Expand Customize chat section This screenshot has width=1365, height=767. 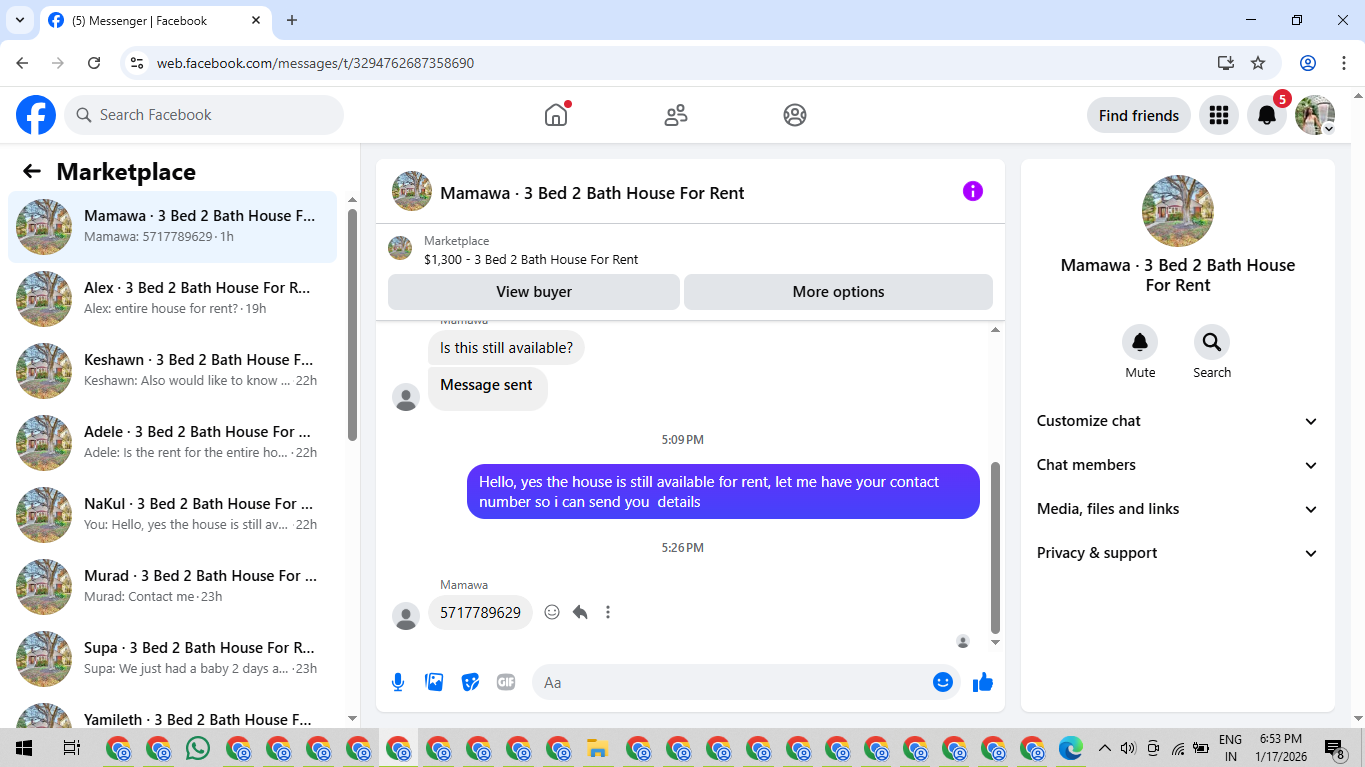1178,421
